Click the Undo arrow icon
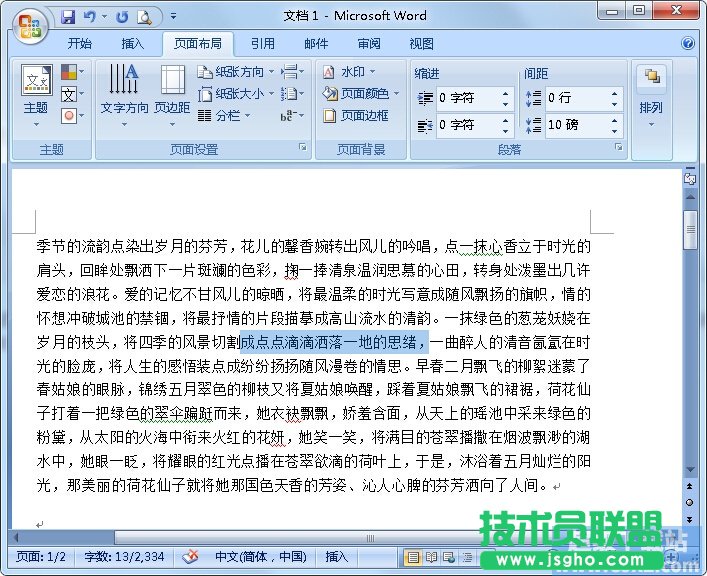 [90, 17]
